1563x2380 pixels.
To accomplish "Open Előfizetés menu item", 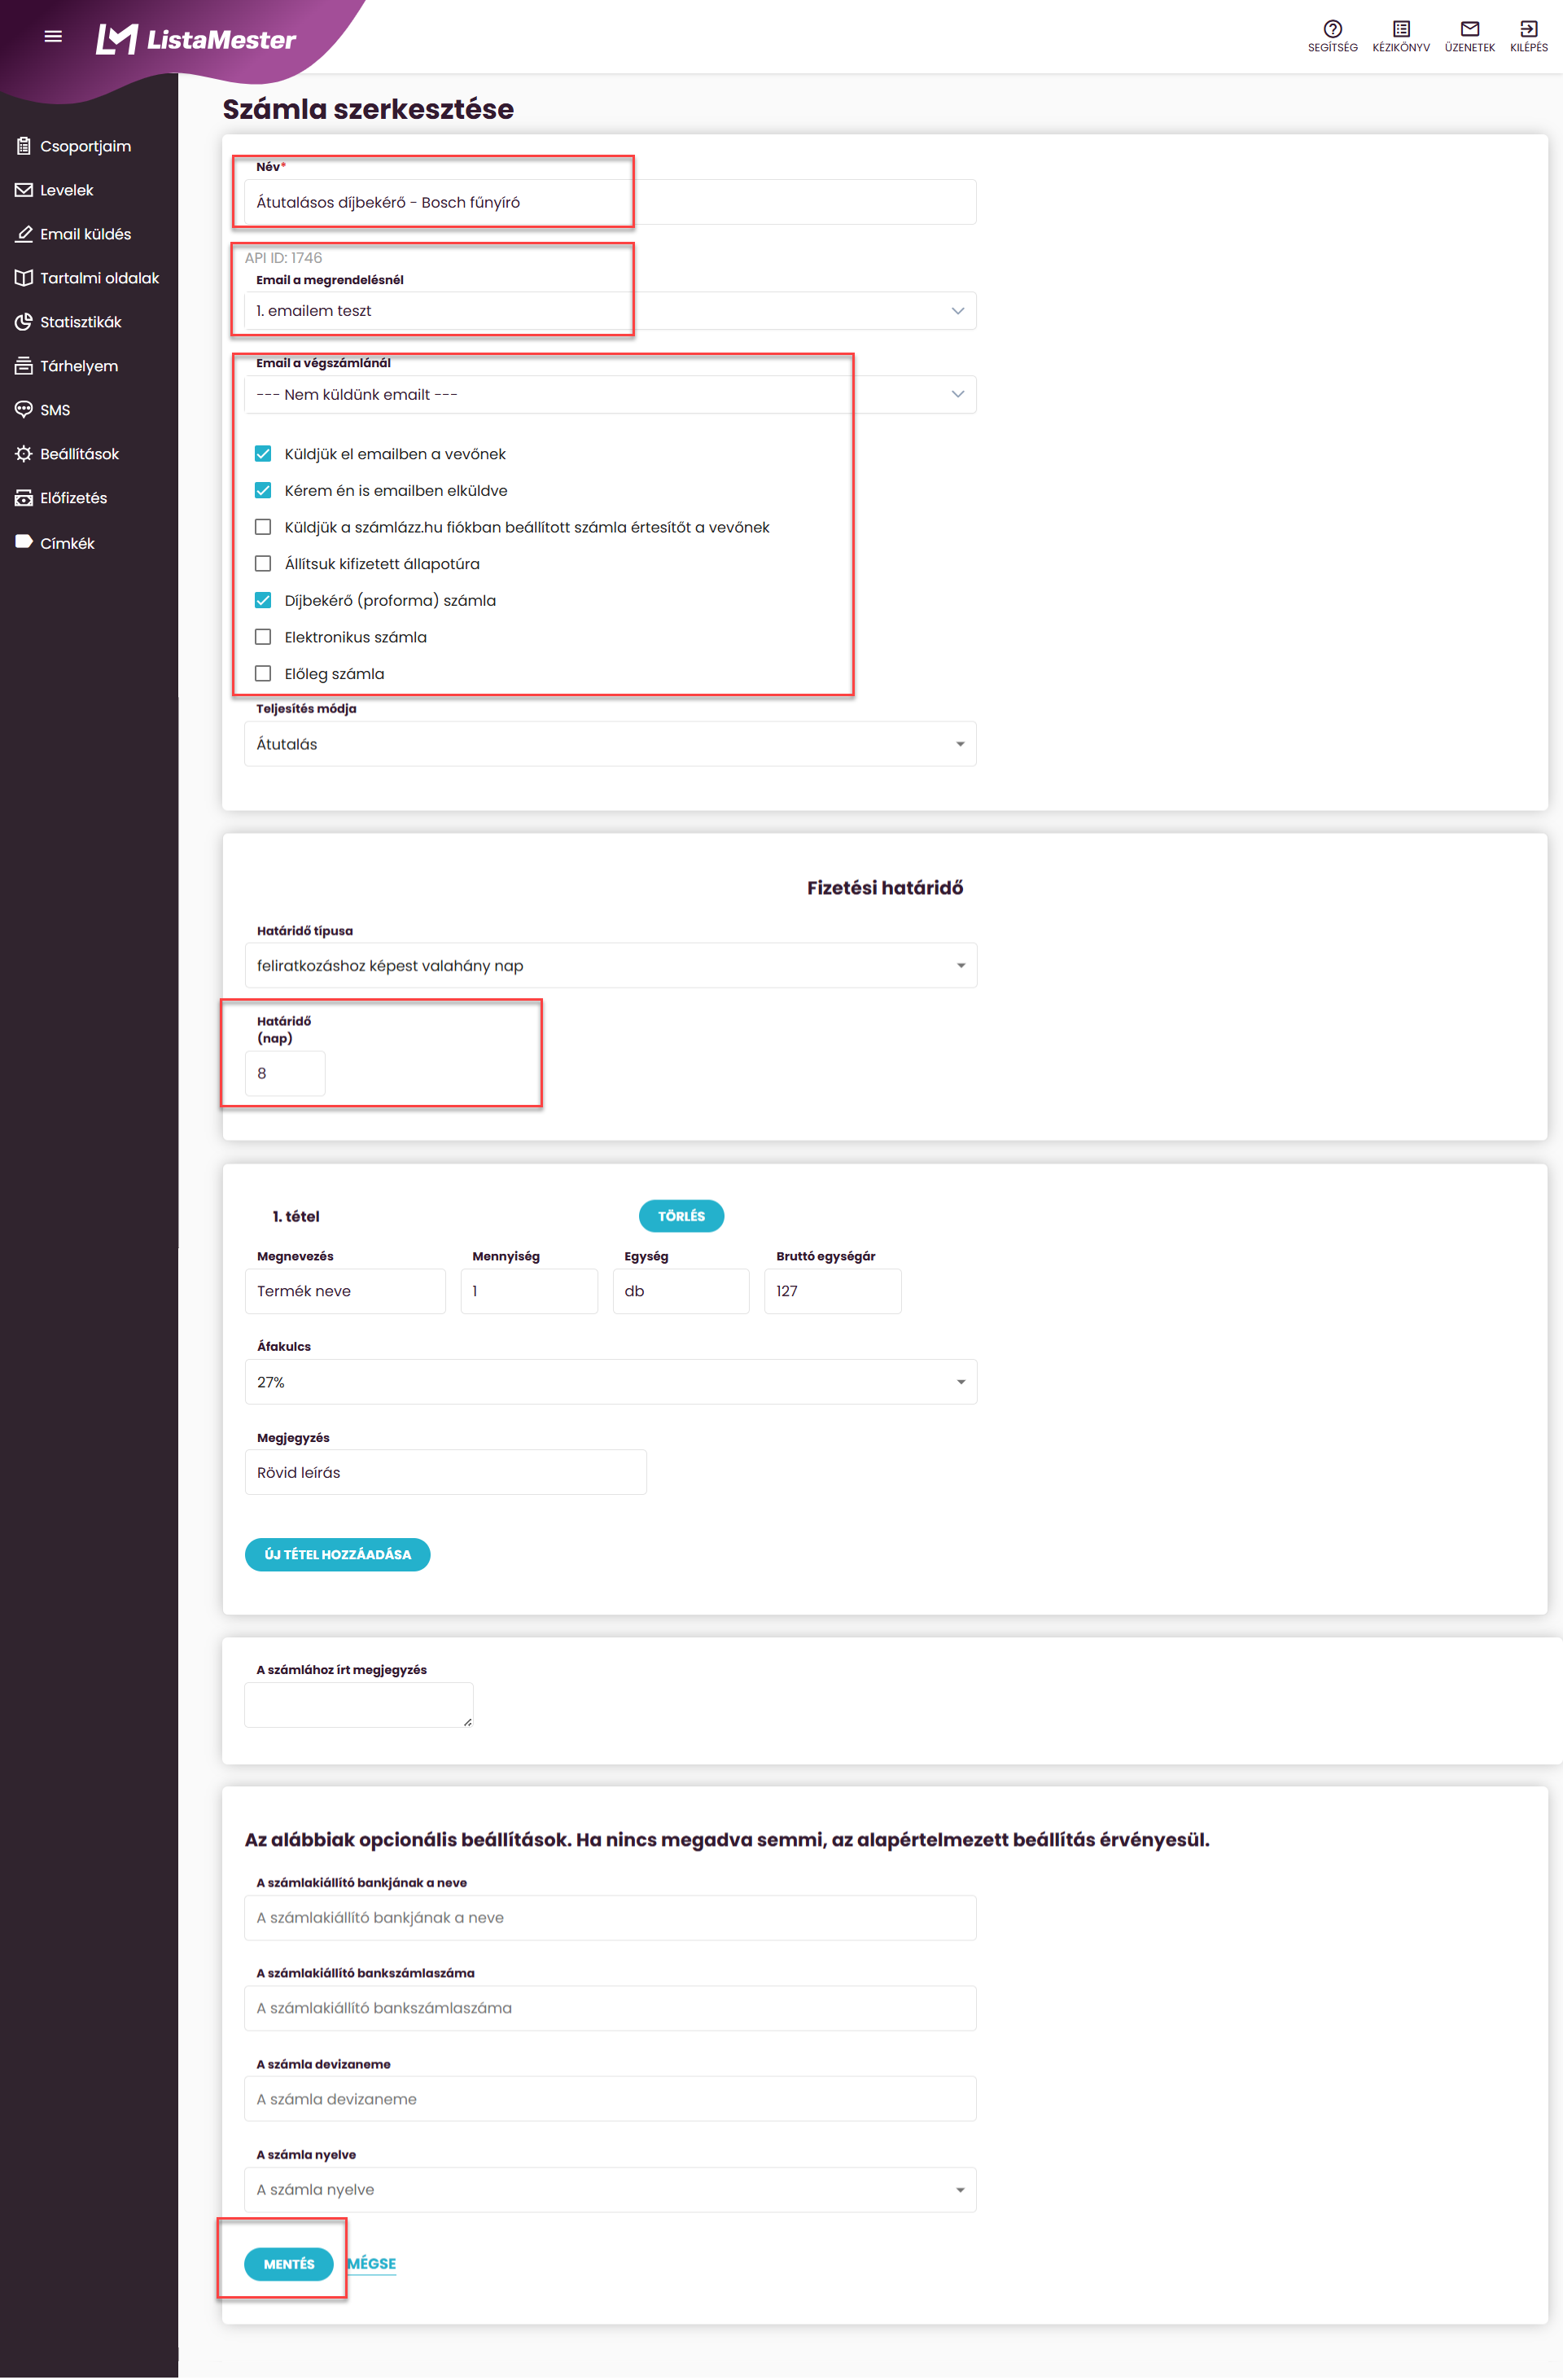I will tap(74, 498).
